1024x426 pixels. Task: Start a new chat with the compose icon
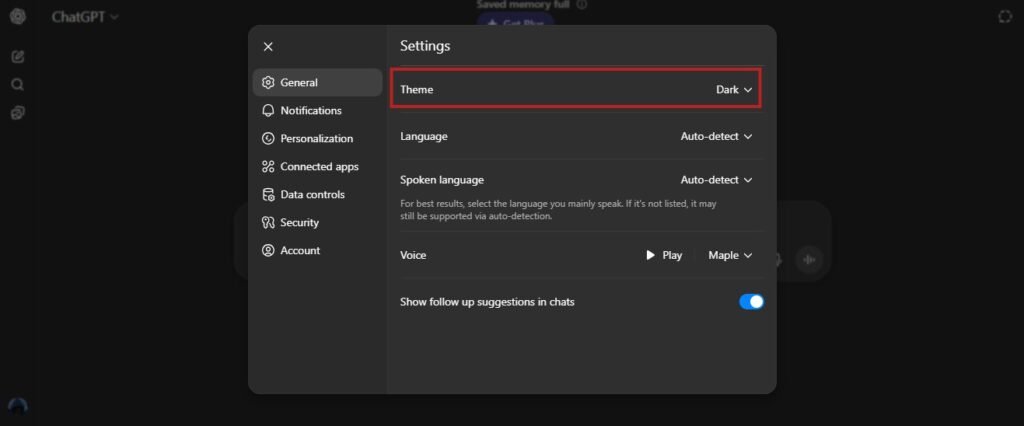tap(18, 57)
